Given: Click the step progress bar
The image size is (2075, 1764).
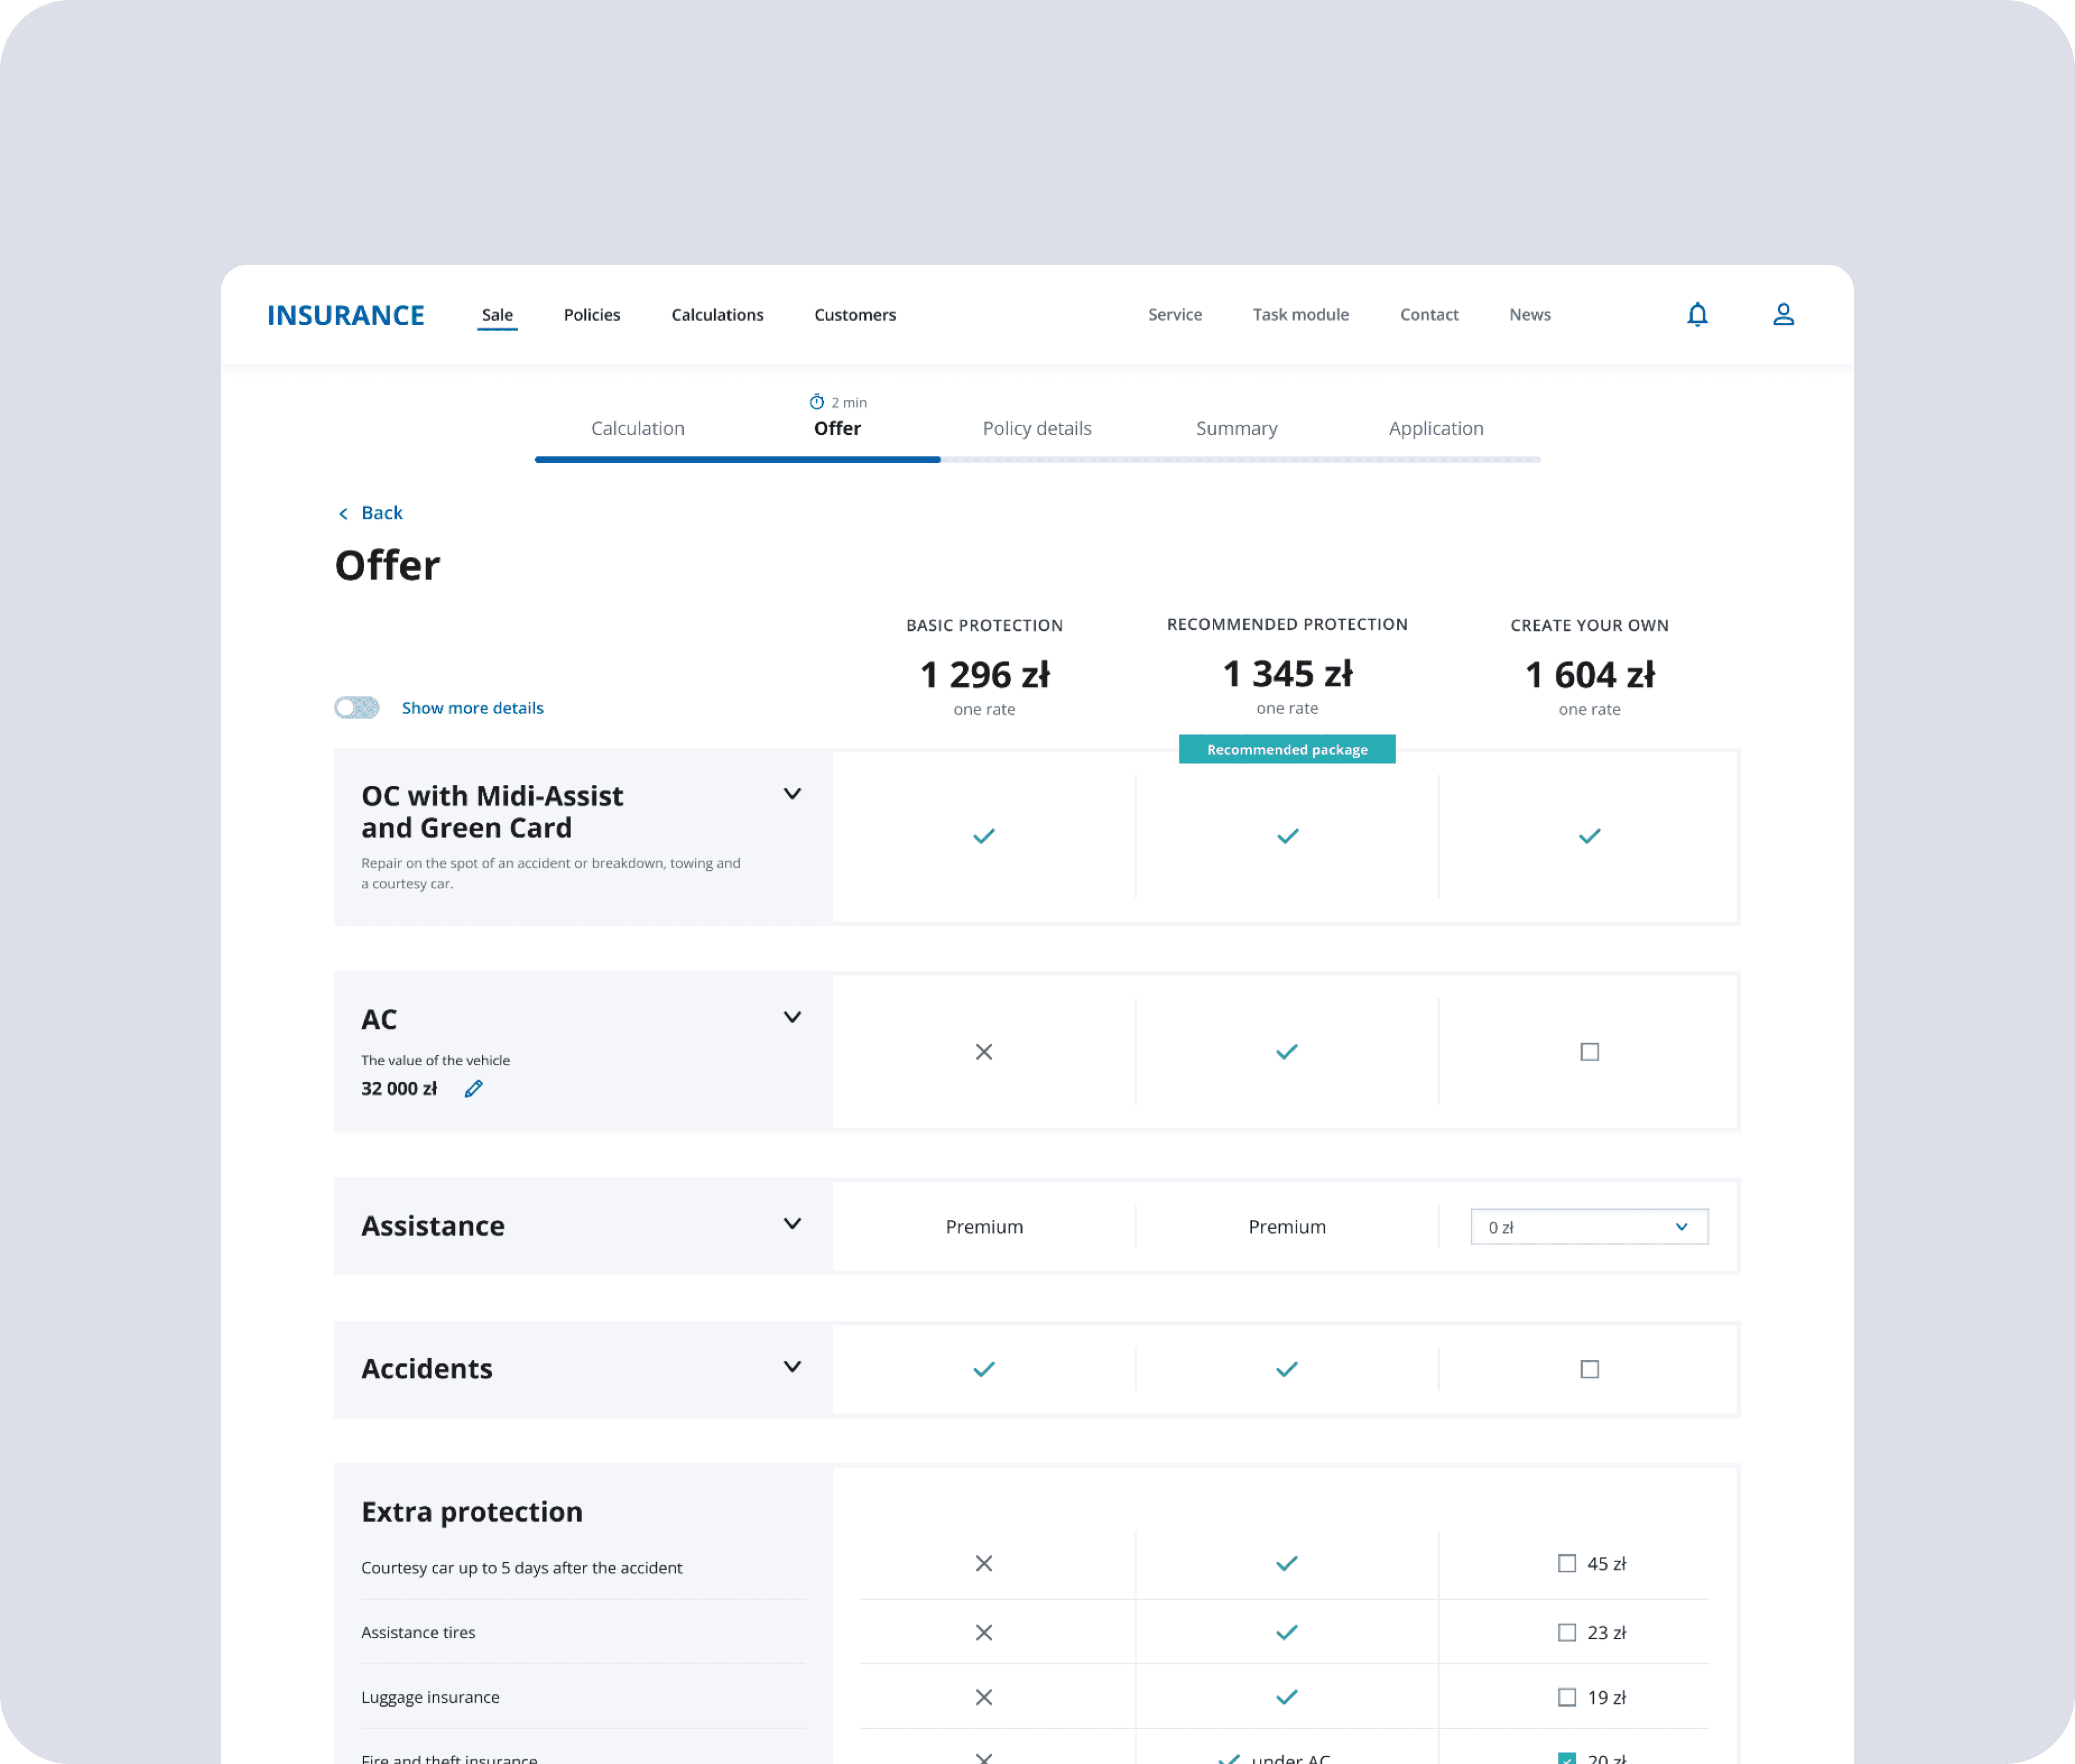Looking at the screenshot, I should (1037, 460).
